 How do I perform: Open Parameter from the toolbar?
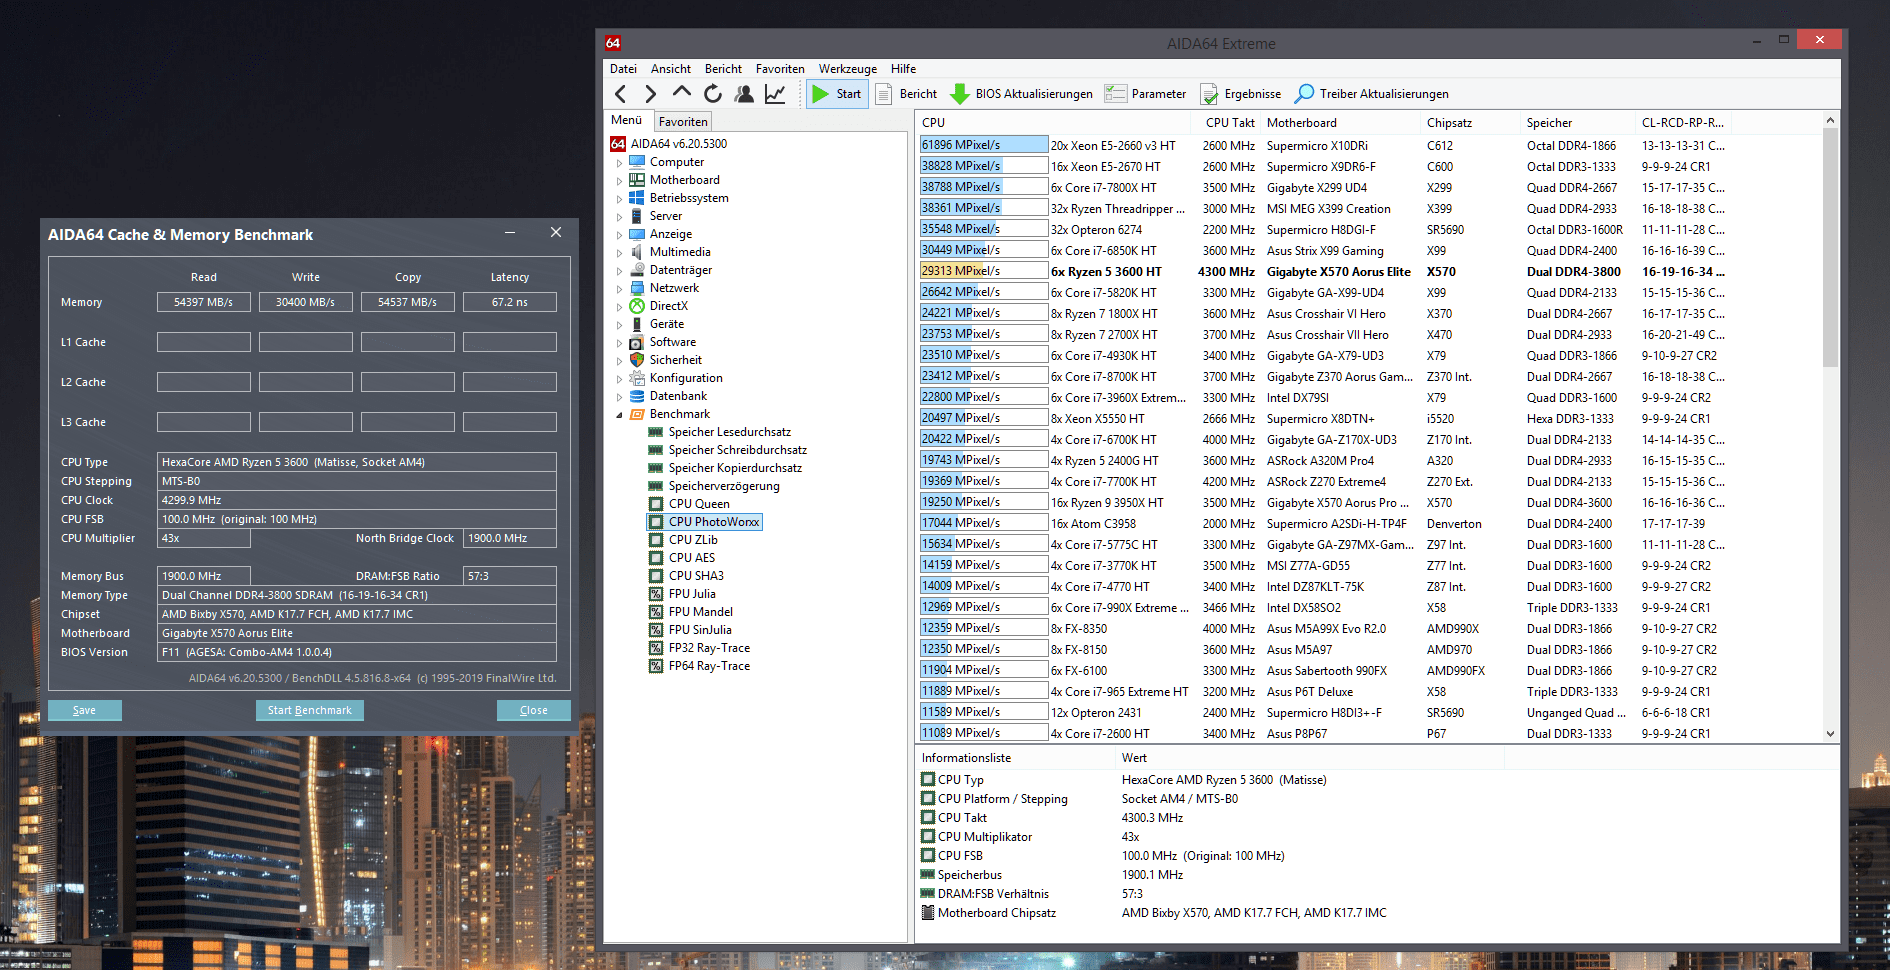pyautogui.click(x=1145, y=94)
